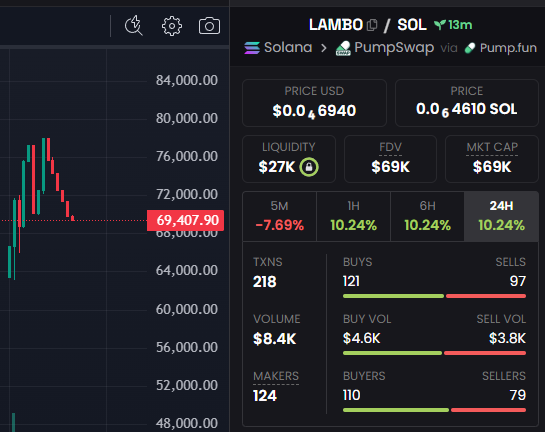Viewport: 545px width, 432px height.
Task: Click the buys versus sells ratio bar
Action: click(434, 296)
